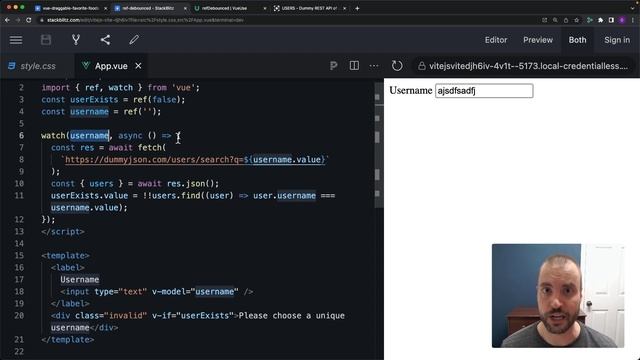This screenshot has height=360, width=640.
Task: Switch to Editor-only view
Action: point(496,40)
